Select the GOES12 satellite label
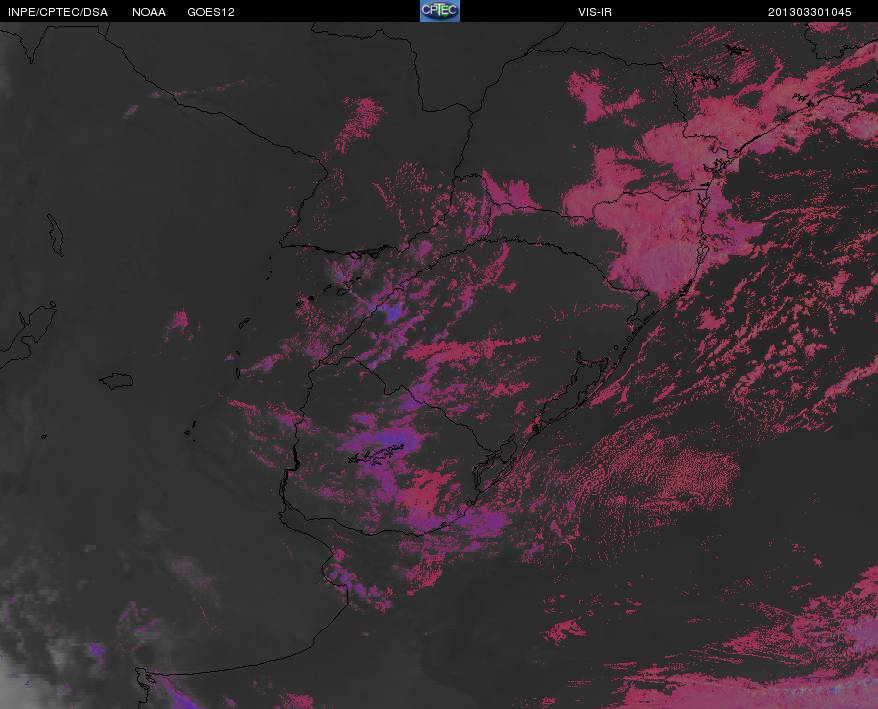This screenshot has width=878, height=709. [x=211, y=12]
